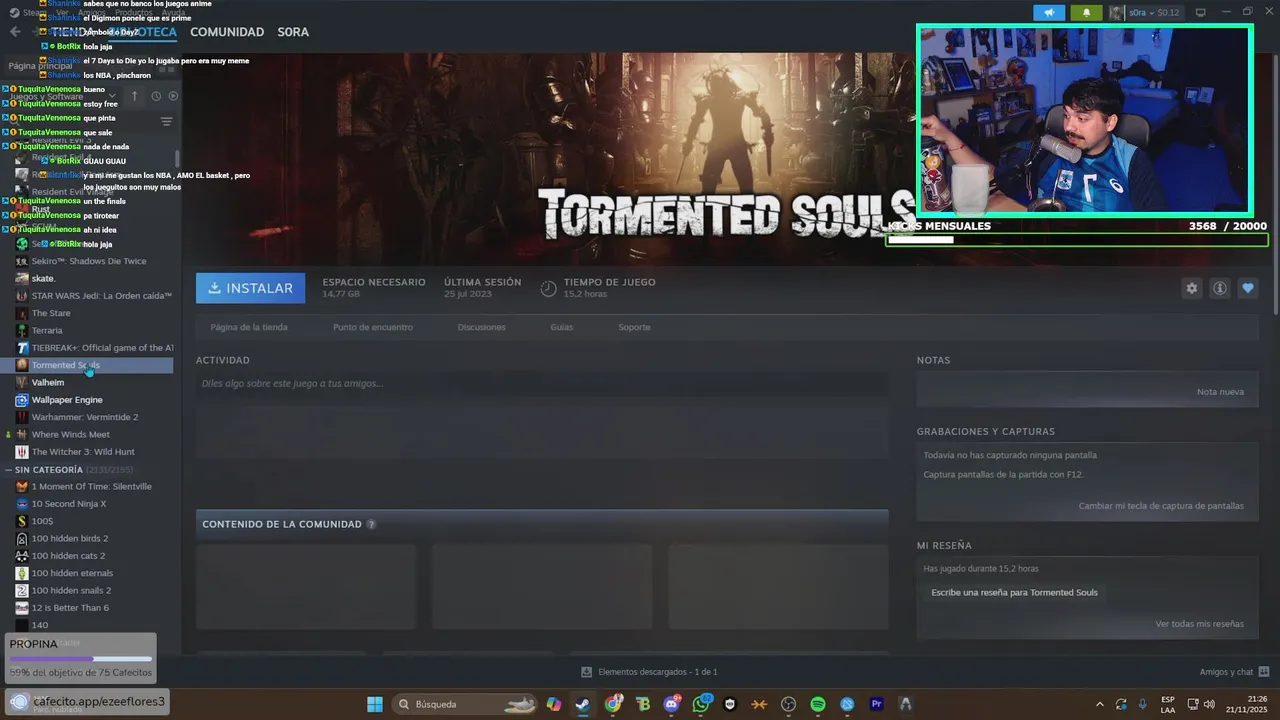
Task: Open the Guías tab
Action: pyautogui.click(x=561, y=327)
